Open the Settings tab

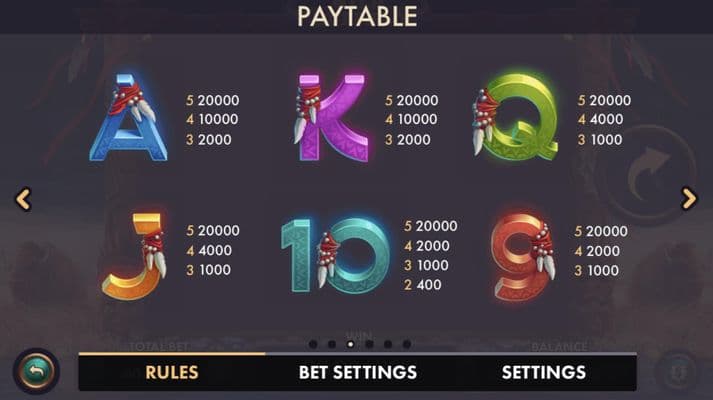tap(543, 372)
